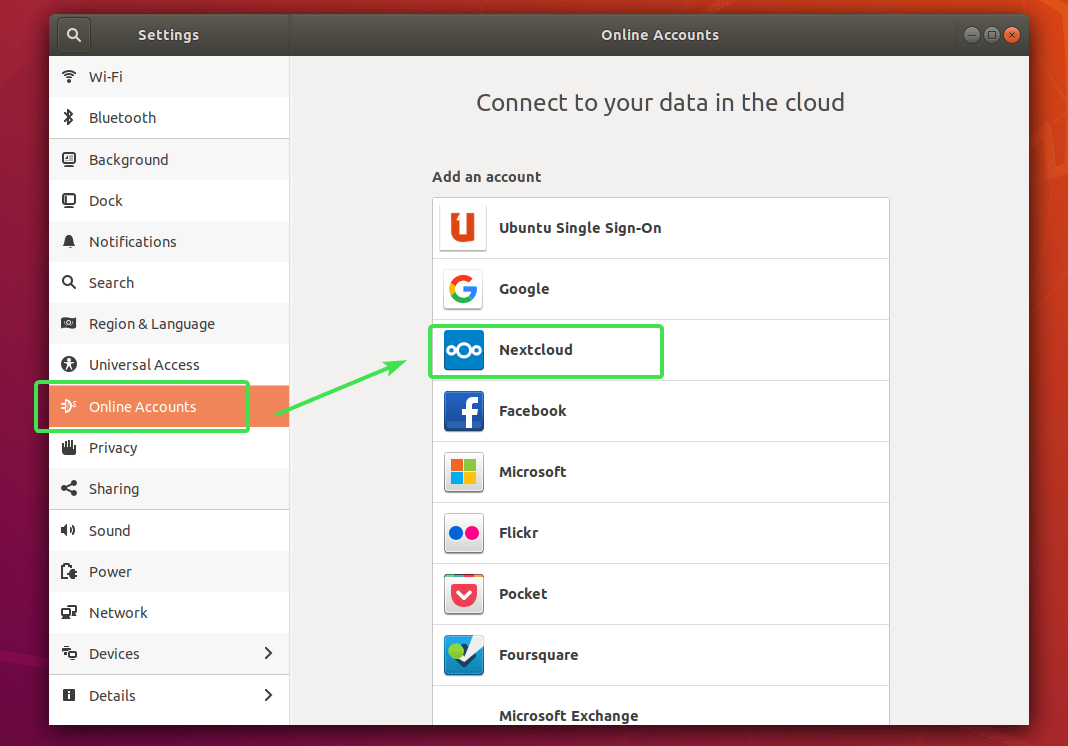
Task: Click the Universal Access person icon
Action: point(69,364)
